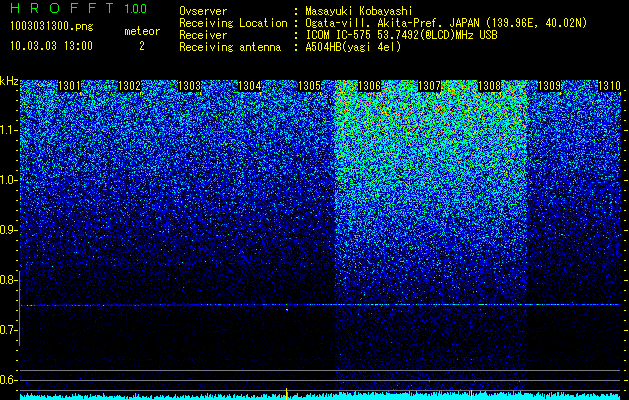Click the kHz axis unit label
The image size is (629, 400).
click(9, 81)
